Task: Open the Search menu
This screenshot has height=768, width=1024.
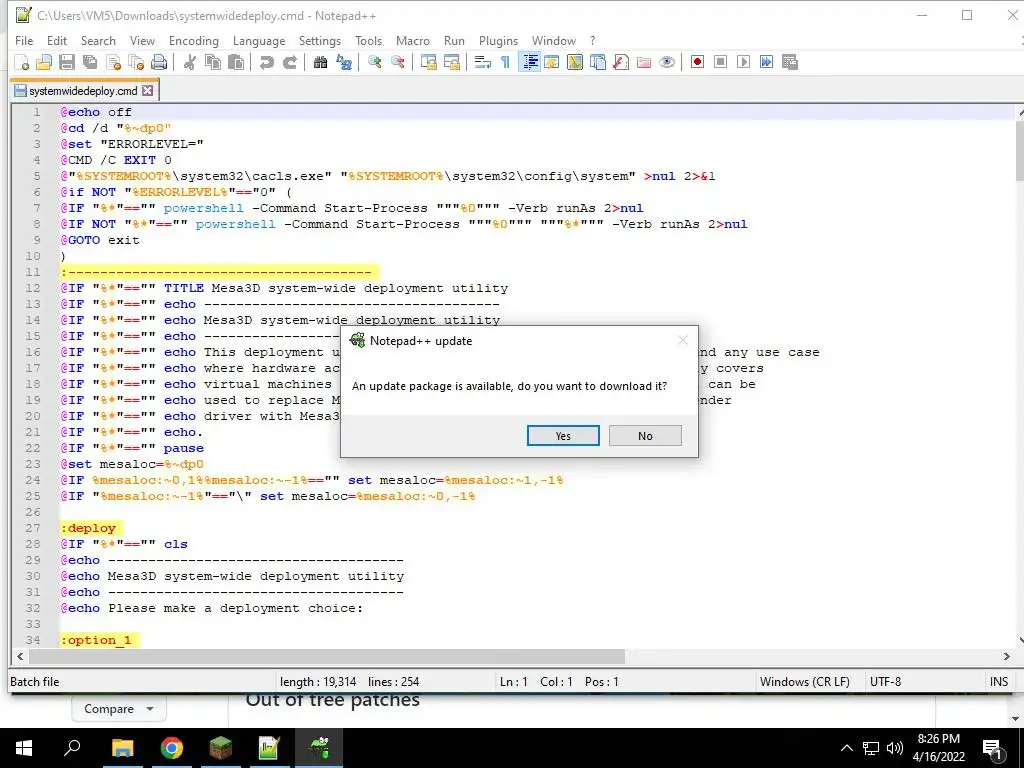Action: (x=98, y=40)
